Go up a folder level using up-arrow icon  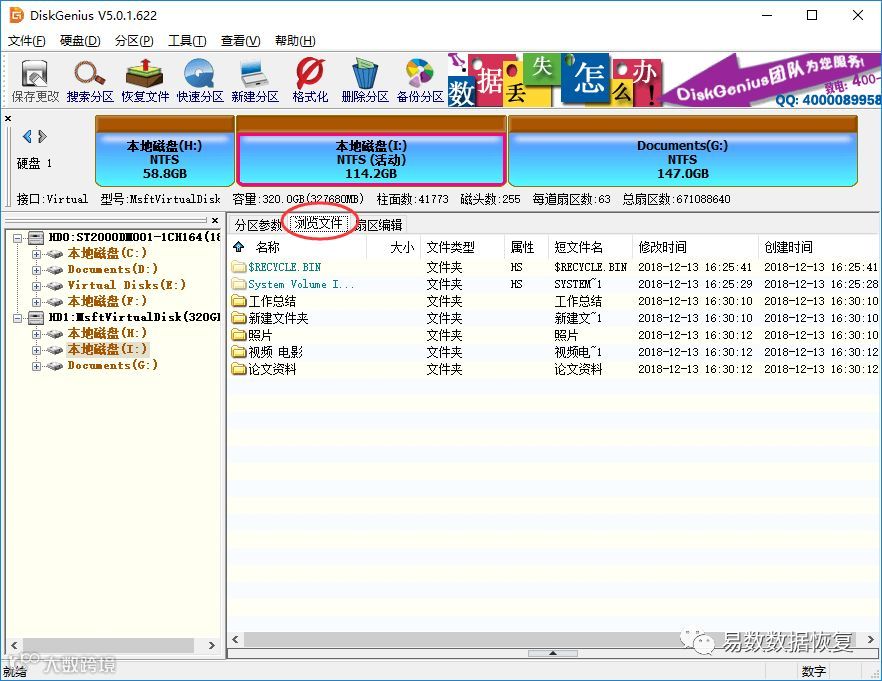point(238,247)
